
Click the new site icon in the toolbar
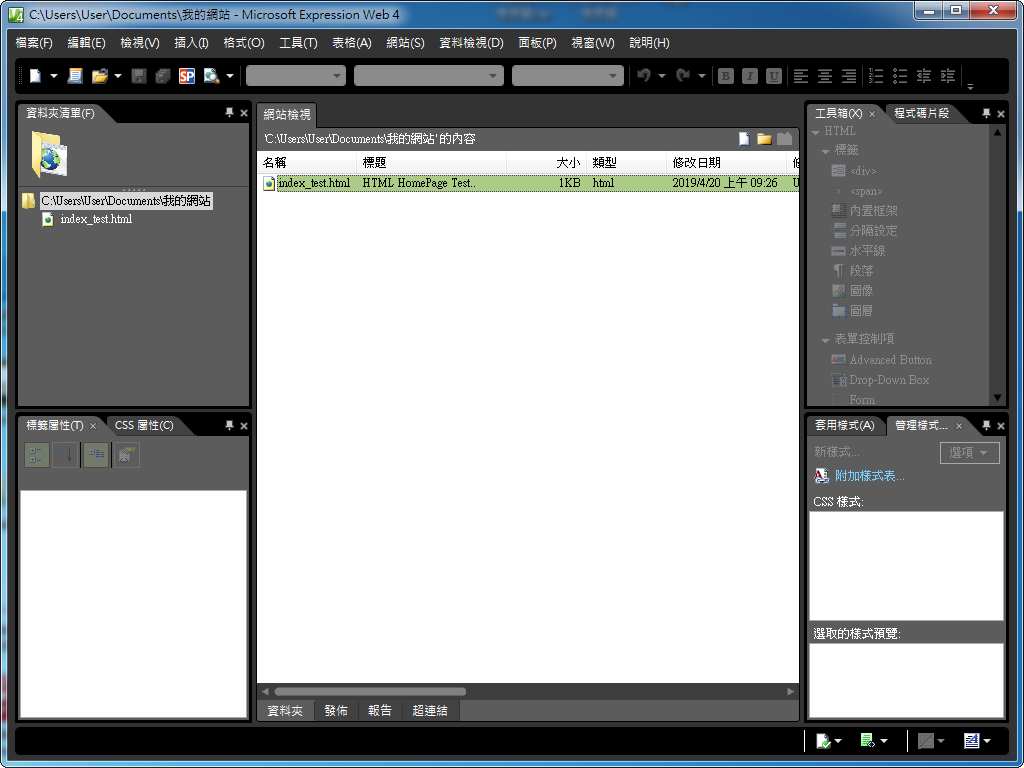coord(75,76)
